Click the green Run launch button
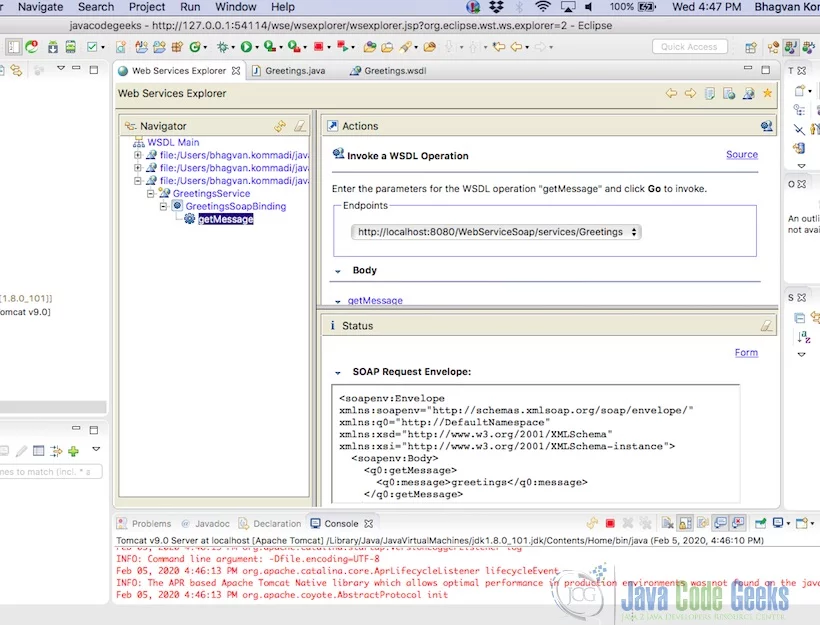Screen dimensions: 820x625 (246, 47)
